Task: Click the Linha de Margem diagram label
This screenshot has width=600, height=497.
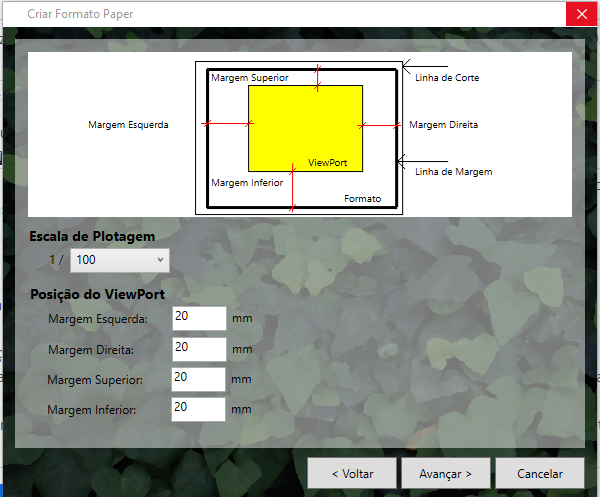Action: [453, 171]
